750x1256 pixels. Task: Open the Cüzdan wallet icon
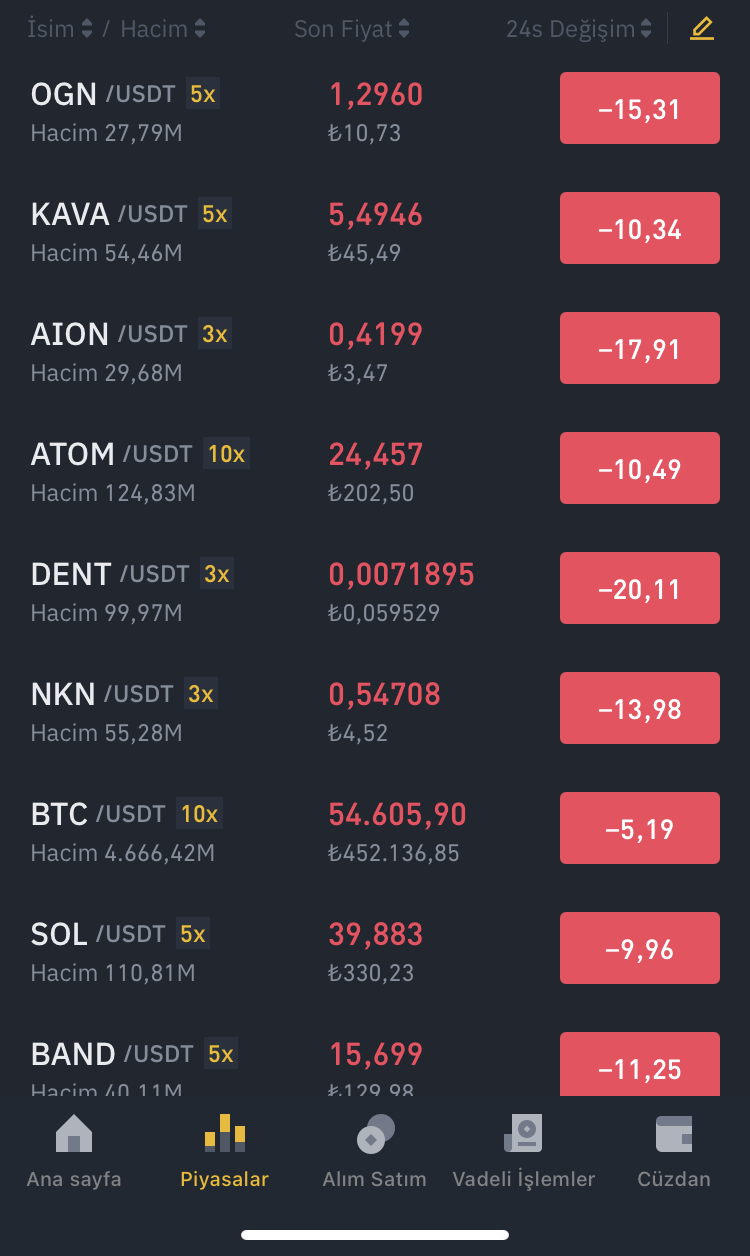click(674, 1134)
